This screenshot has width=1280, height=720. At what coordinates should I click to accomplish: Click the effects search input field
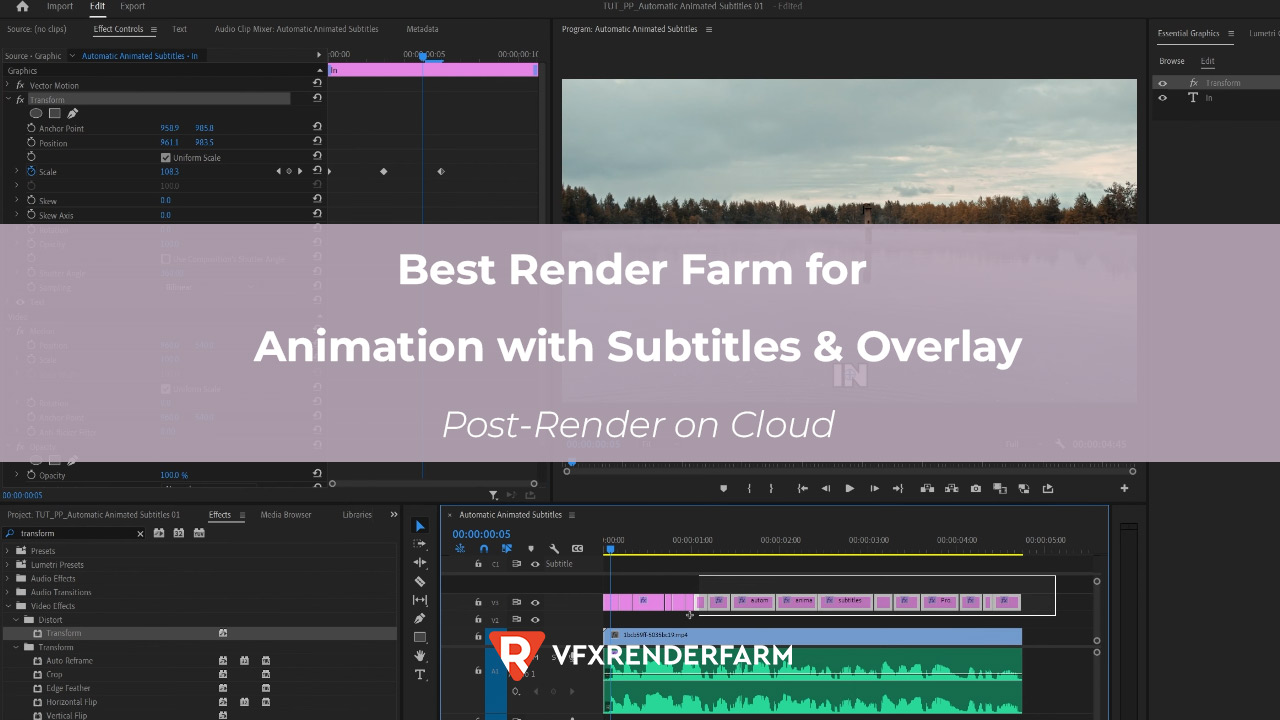pos(74,534)
